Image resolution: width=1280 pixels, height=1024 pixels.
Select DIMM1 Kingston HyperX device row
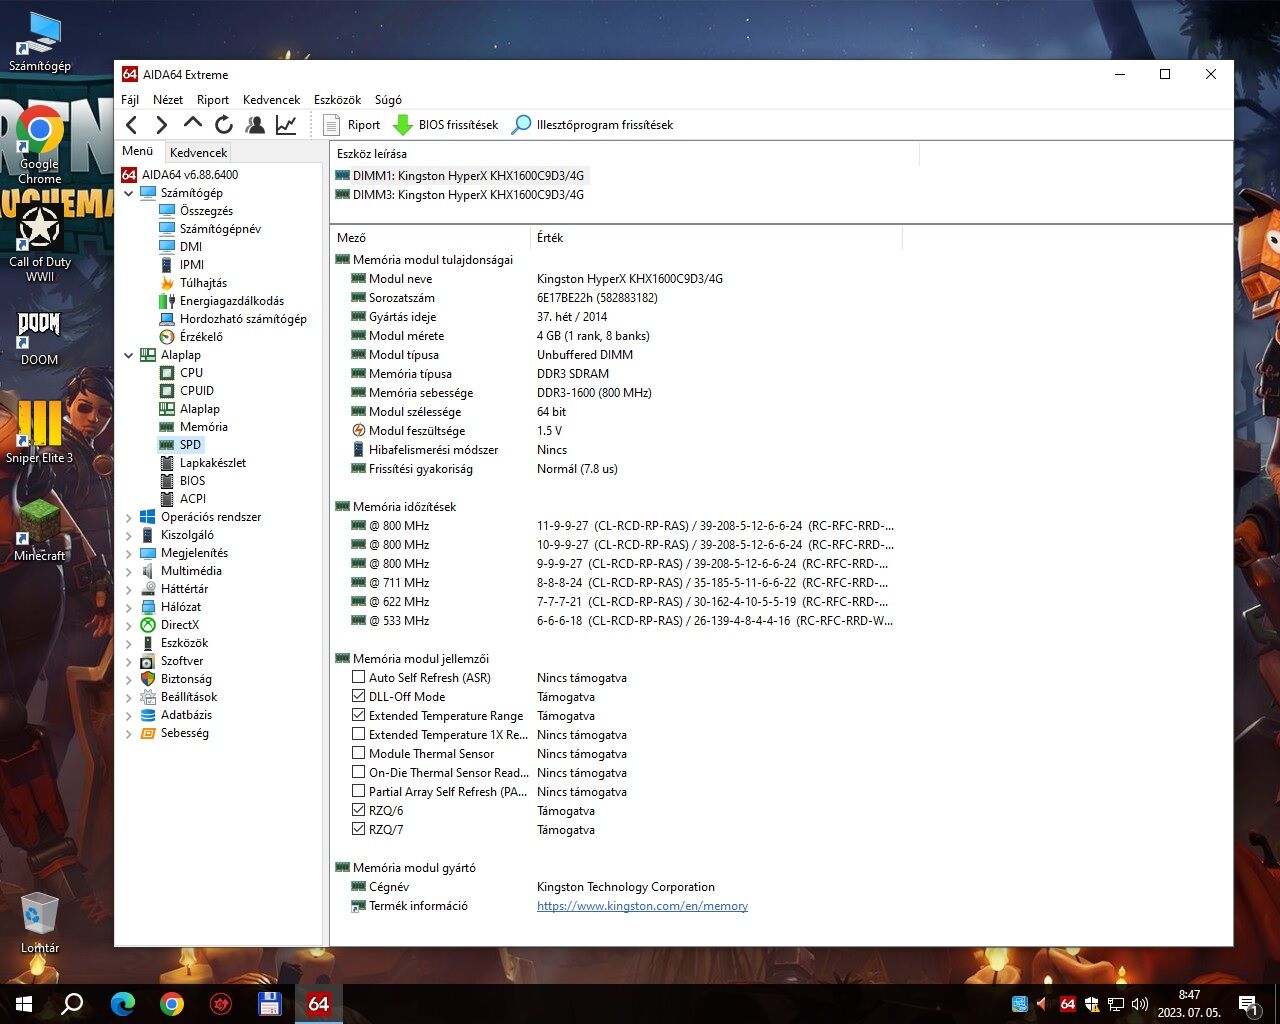point(460,176)
